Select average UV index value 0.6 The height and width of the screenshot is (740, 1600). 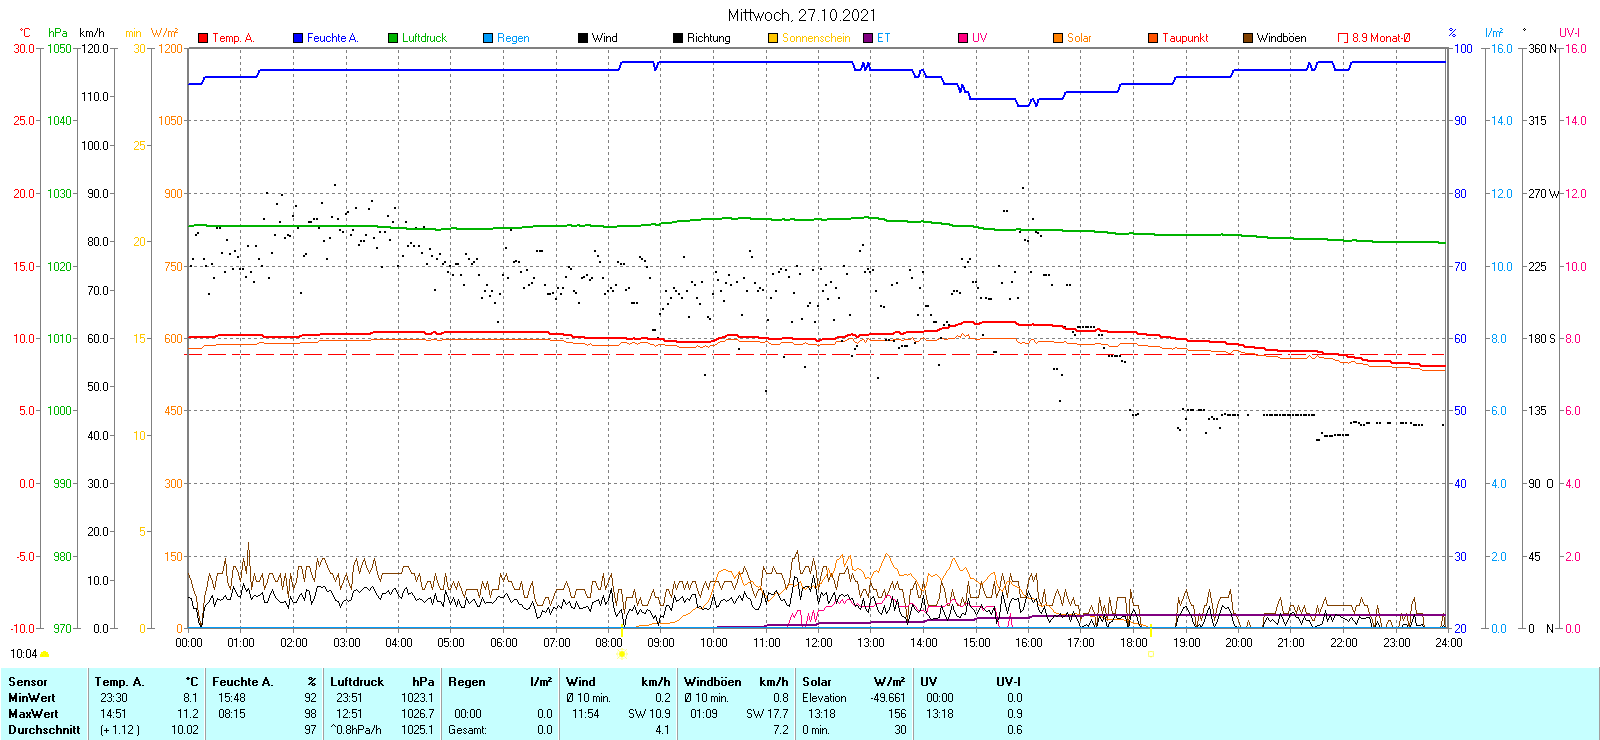(x=1015, y=730)
